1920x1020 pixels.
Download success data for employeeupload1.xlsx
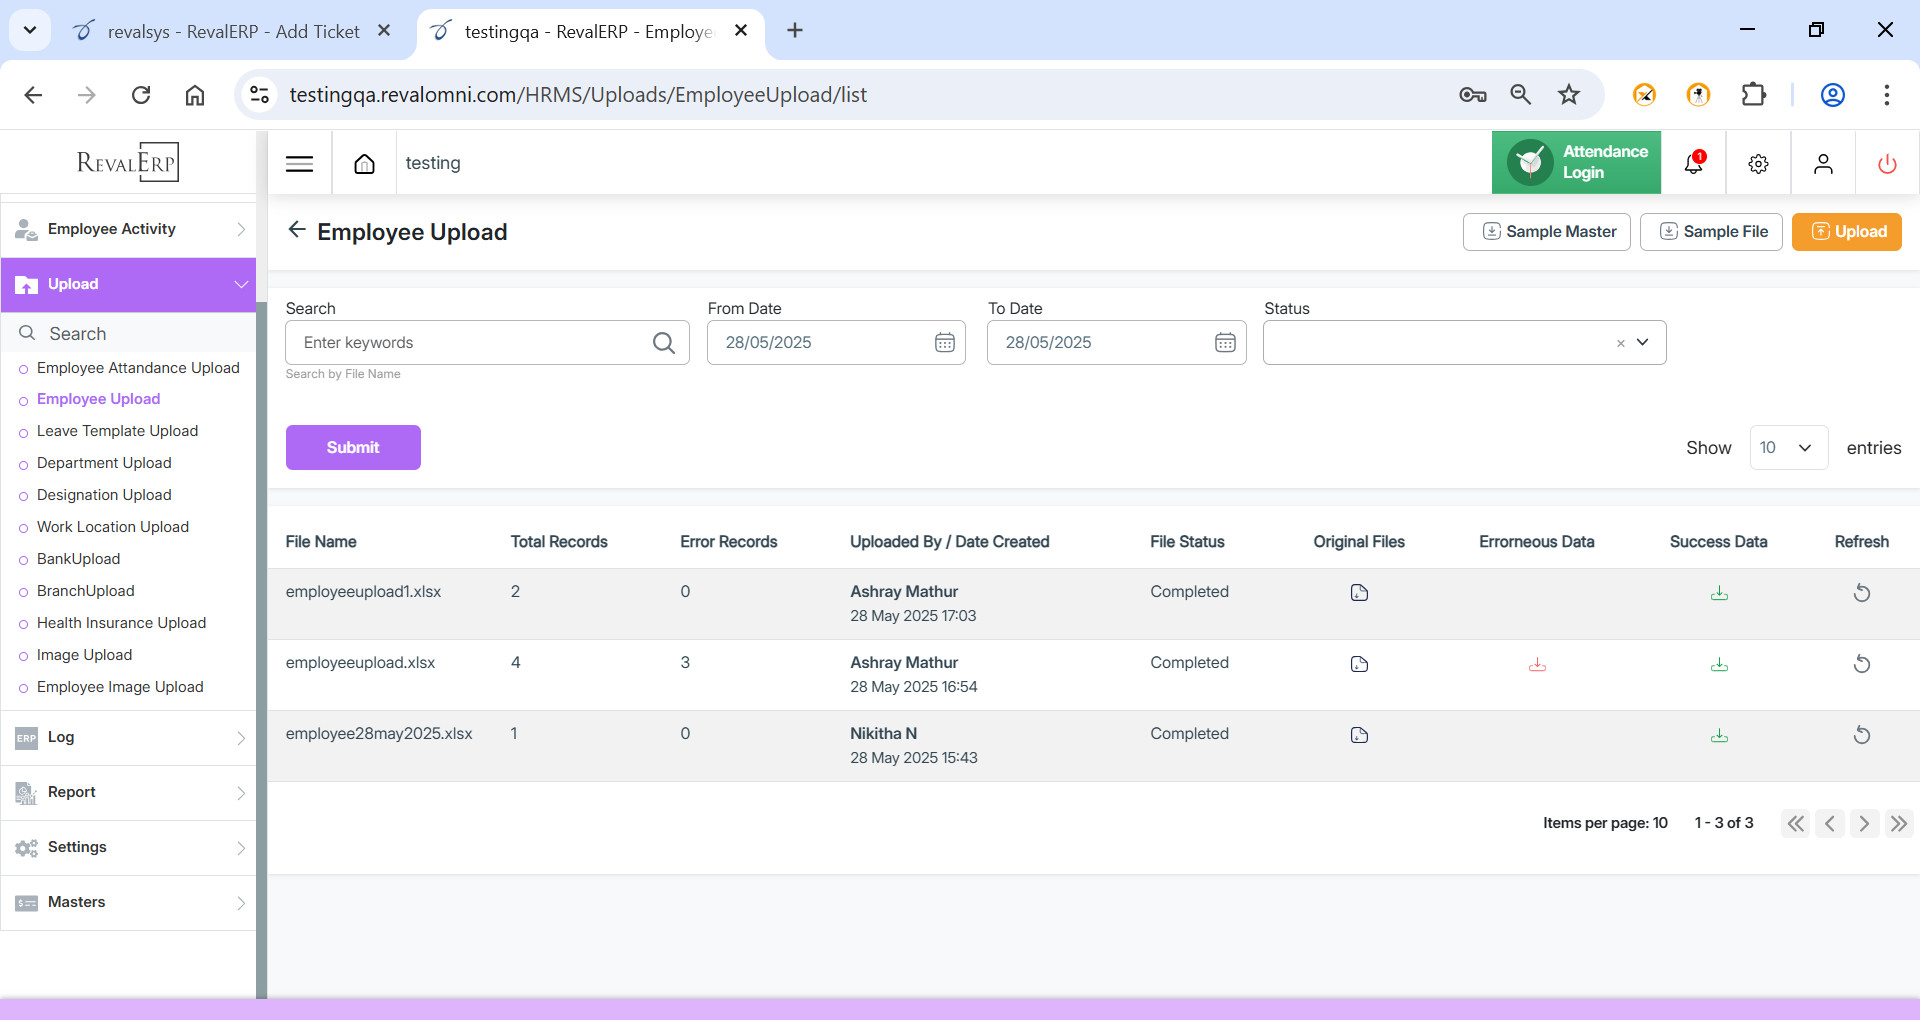point(1719,594)
